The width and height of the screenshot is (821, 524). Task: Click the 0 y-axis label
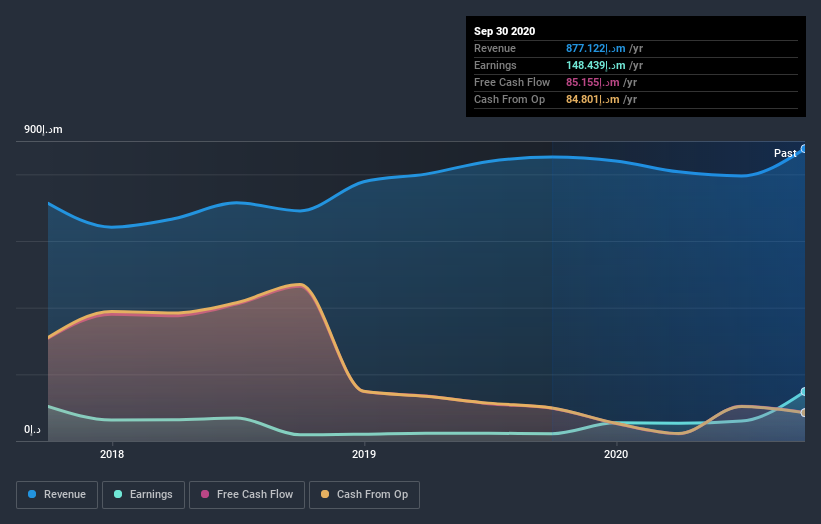point(32,430)
